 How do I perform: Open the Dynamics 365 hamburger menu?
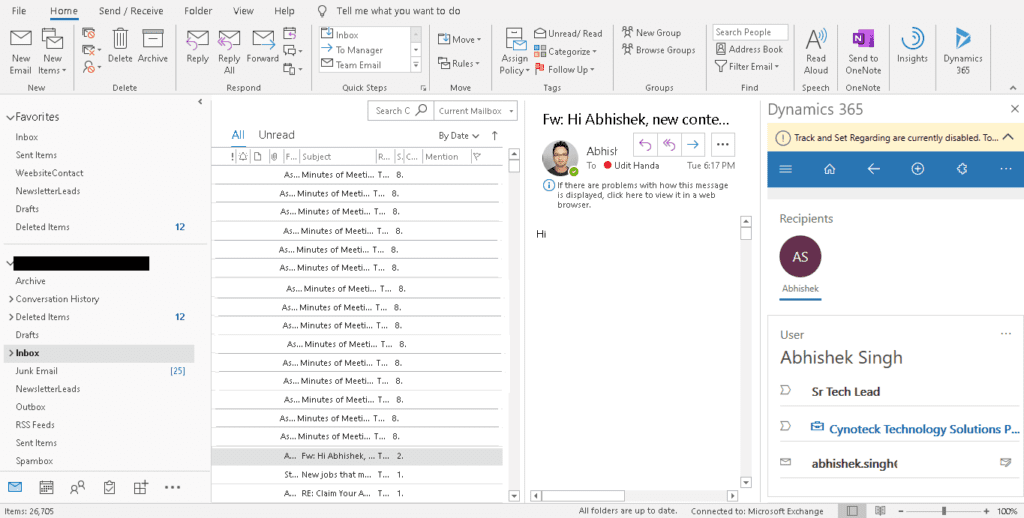click(x=786, y=169)
